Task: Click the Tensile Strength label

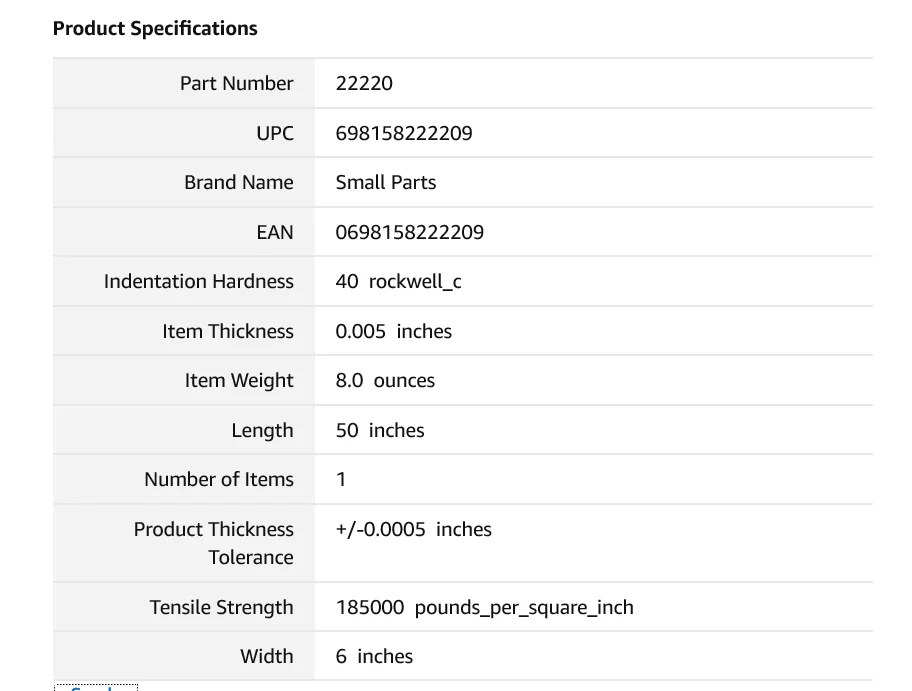Action: pos(221,607)
